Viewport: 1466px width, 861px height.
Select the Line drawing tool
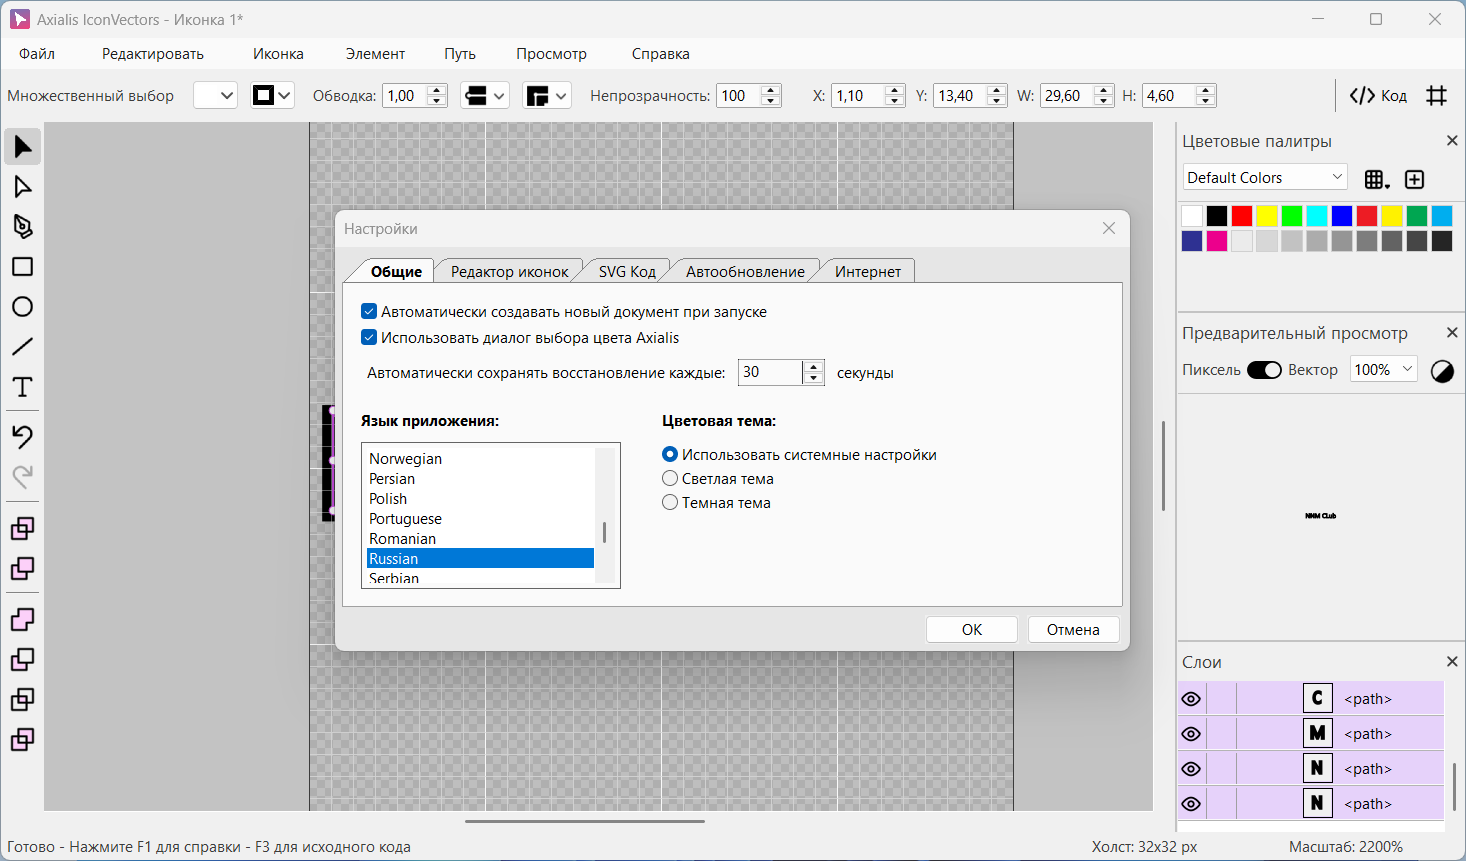point(22,347)
